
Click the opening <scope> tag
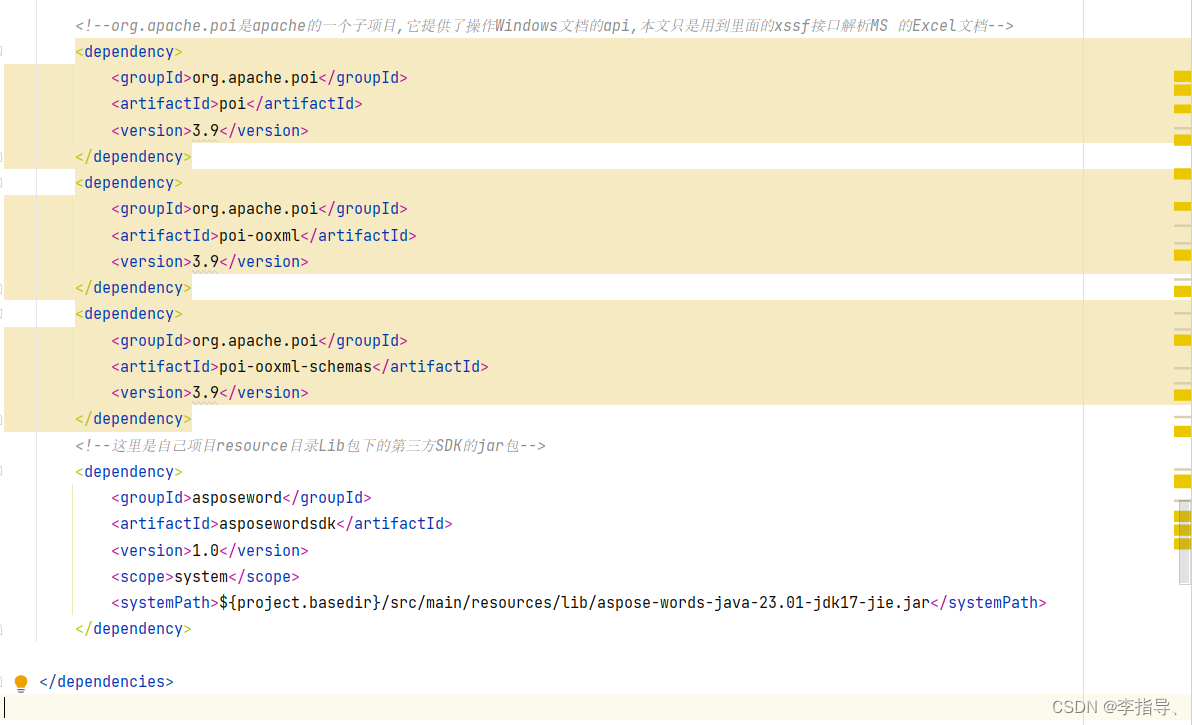point(143,577)
